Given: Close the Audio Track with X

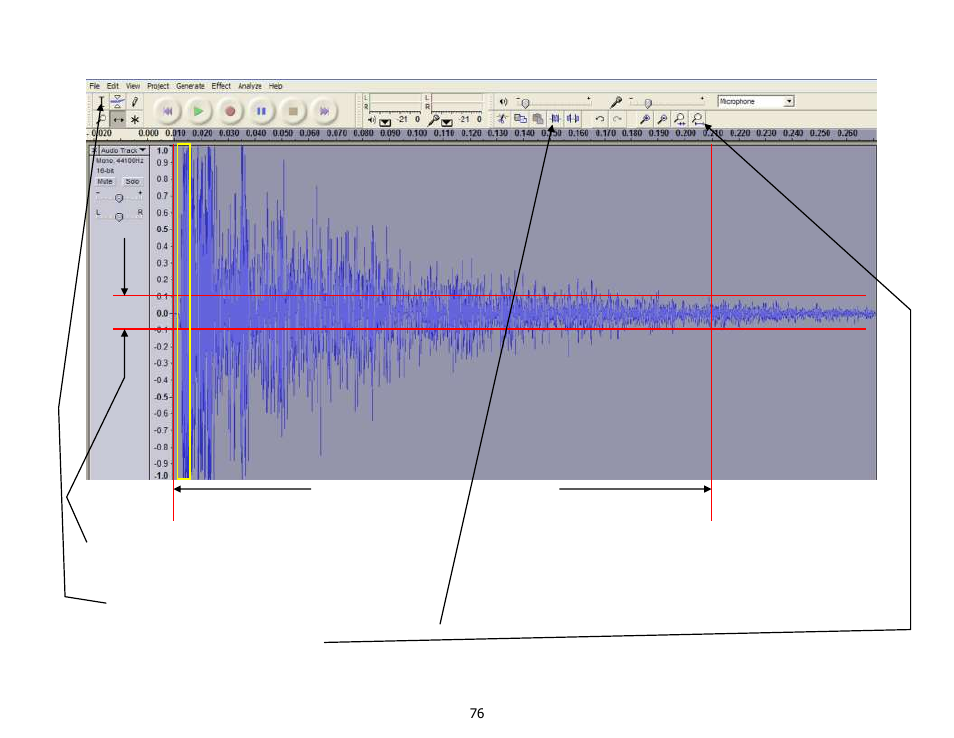Looking at the screenshot, I should (94, 150).
